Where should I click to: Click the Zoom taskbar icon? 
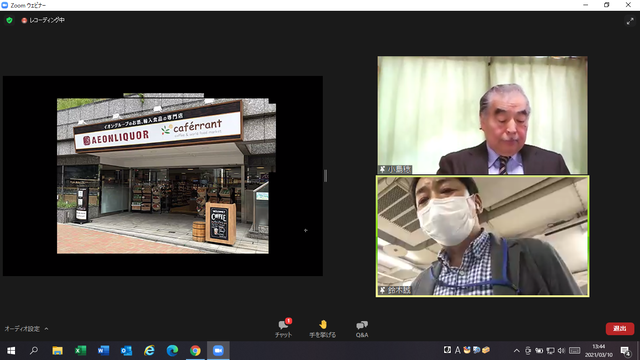pos(218,351)
